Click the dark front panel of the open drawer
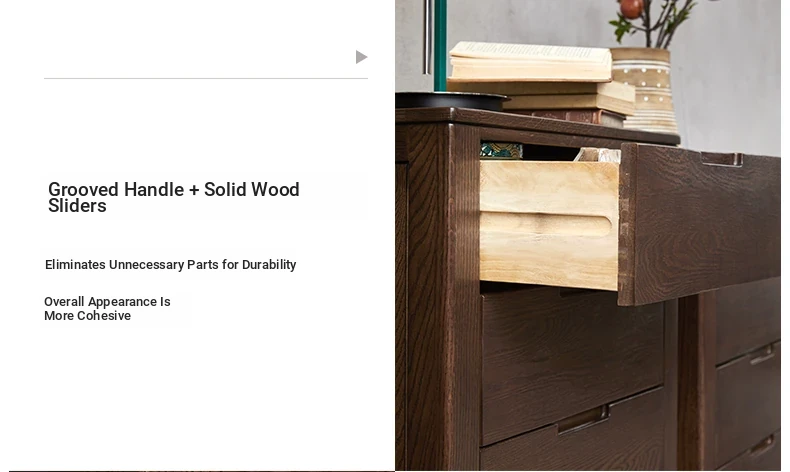The height and width of the screenshot is (472, 790). click(700, 225)
